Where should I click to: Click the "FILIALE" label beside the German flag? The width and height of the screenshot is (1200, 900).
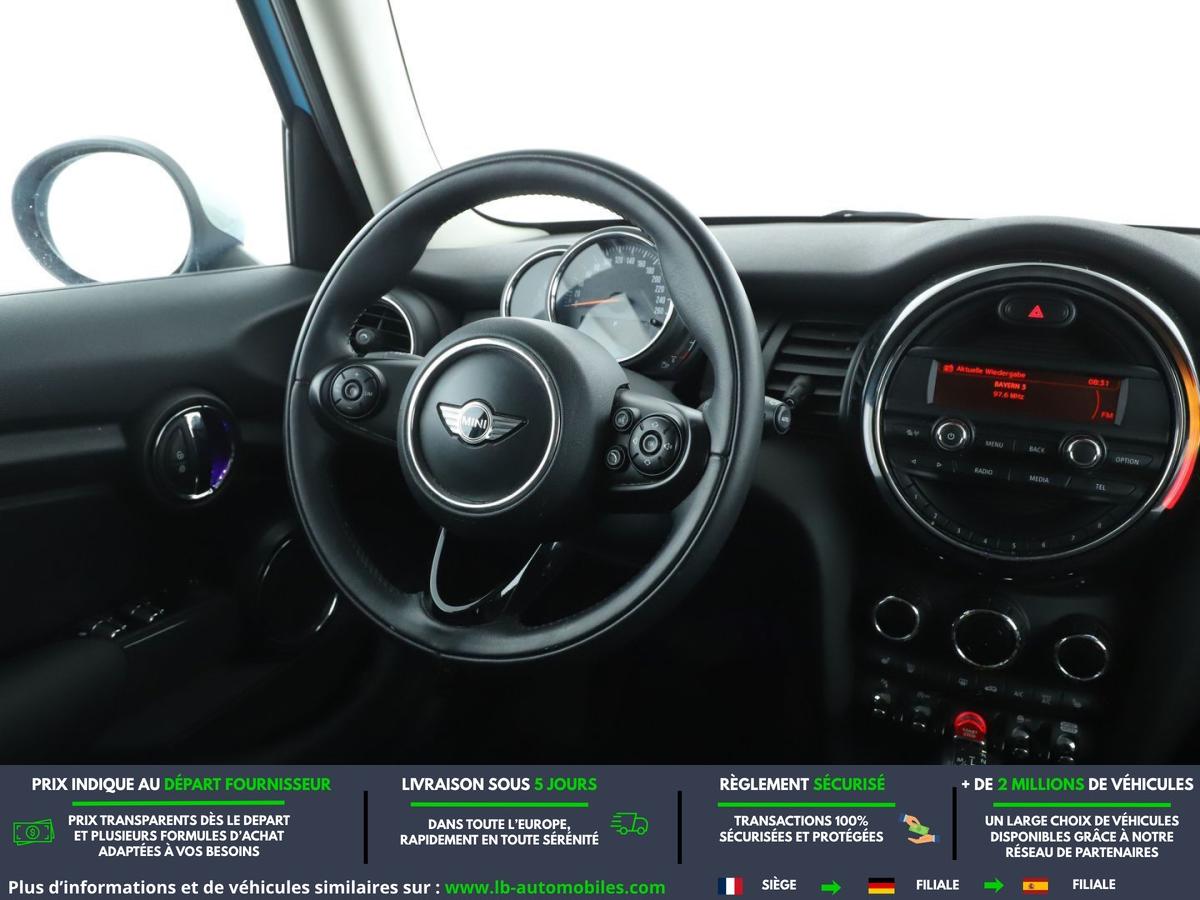point(937,885)
